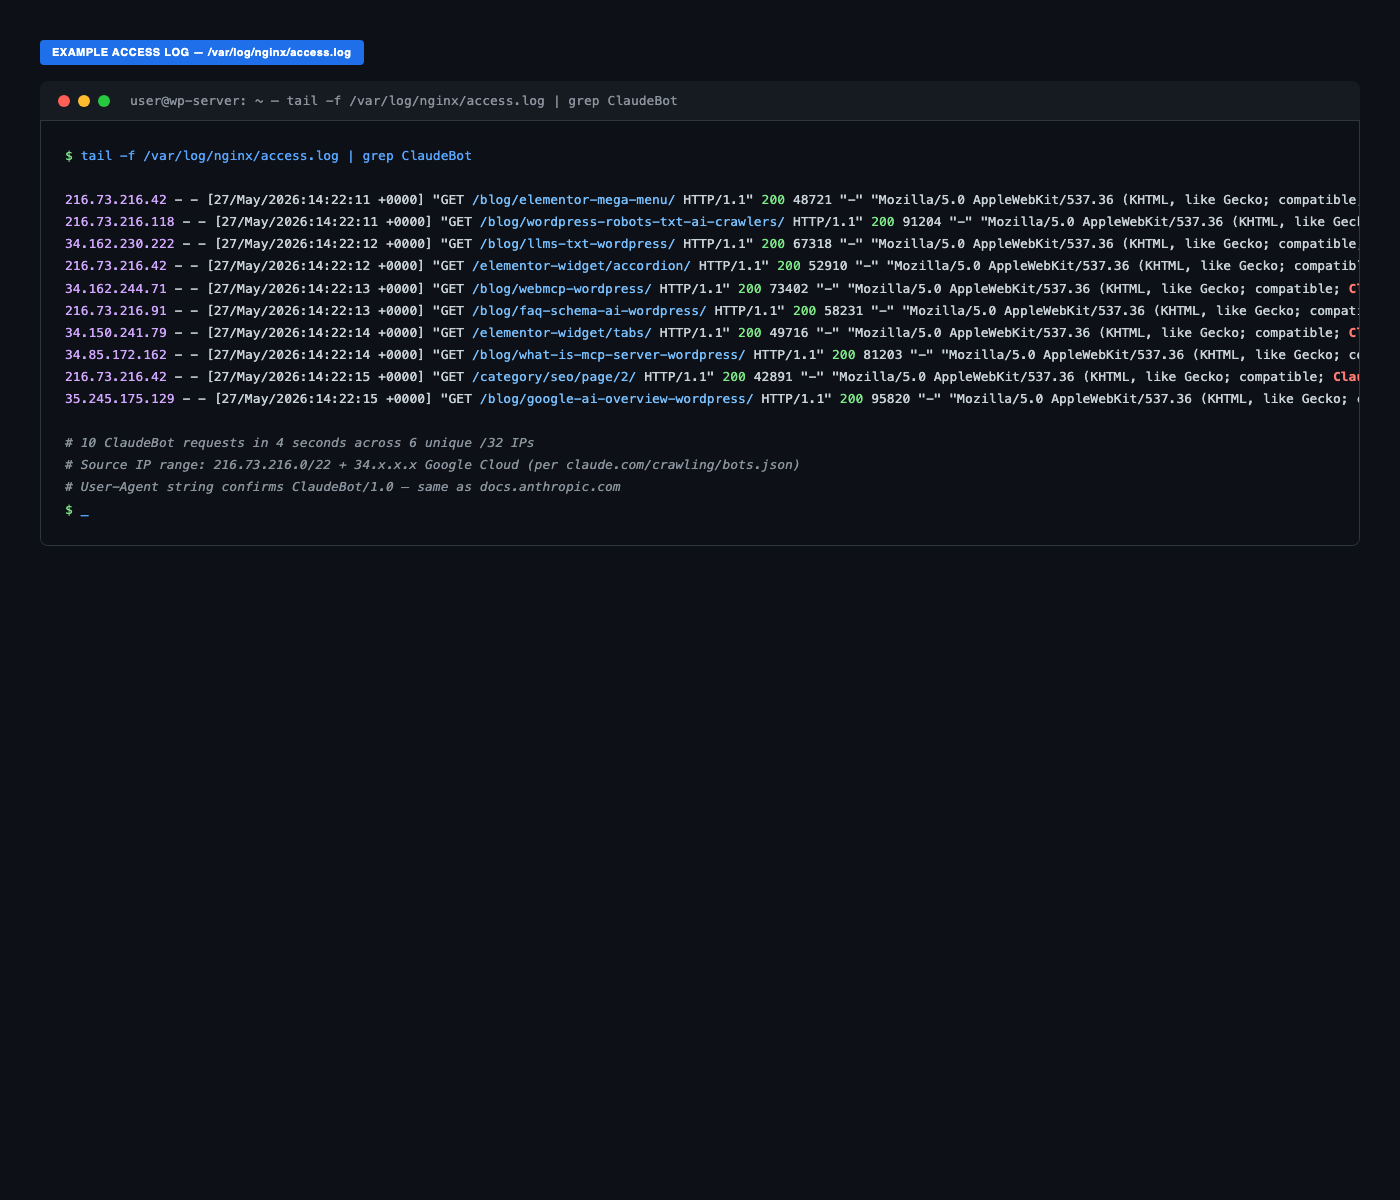Select the URL /category/seo/page/2/
Image resolution: width=1400 pixels, height=1200 pixels.
pos(554,377)
